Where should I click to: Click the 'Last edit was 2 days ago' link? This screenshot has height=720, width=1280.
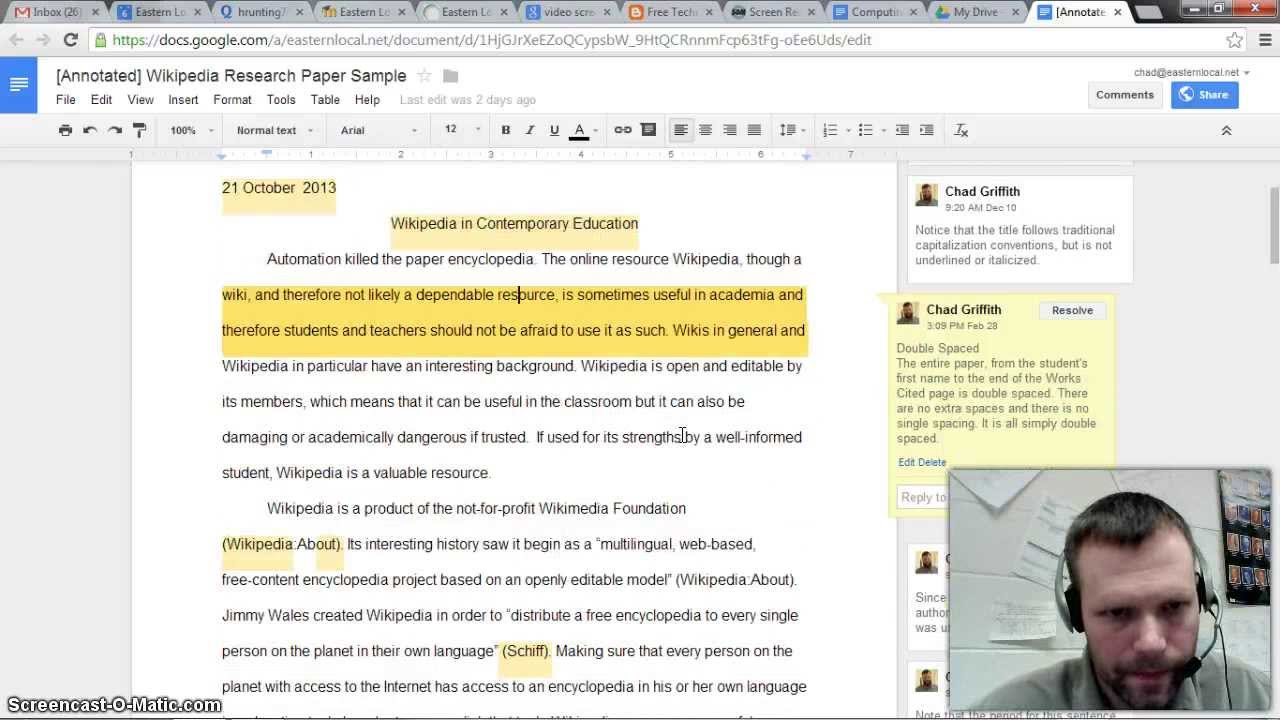pyautogui.click(x=467, y=100)
